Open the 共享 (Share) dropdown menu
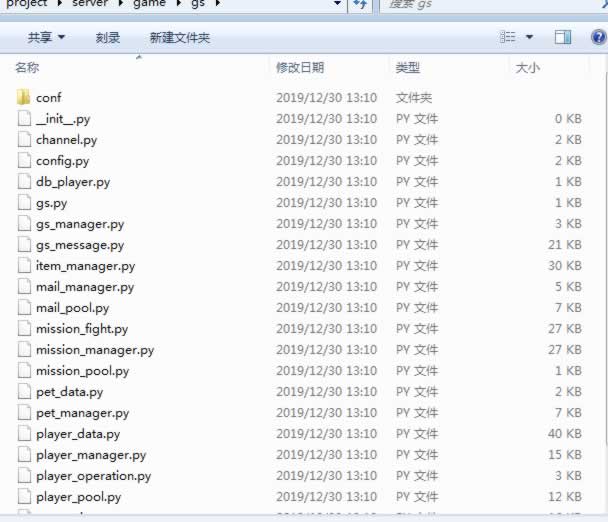The width and height of the screenshot is (608, 522). tap(46, 38)
